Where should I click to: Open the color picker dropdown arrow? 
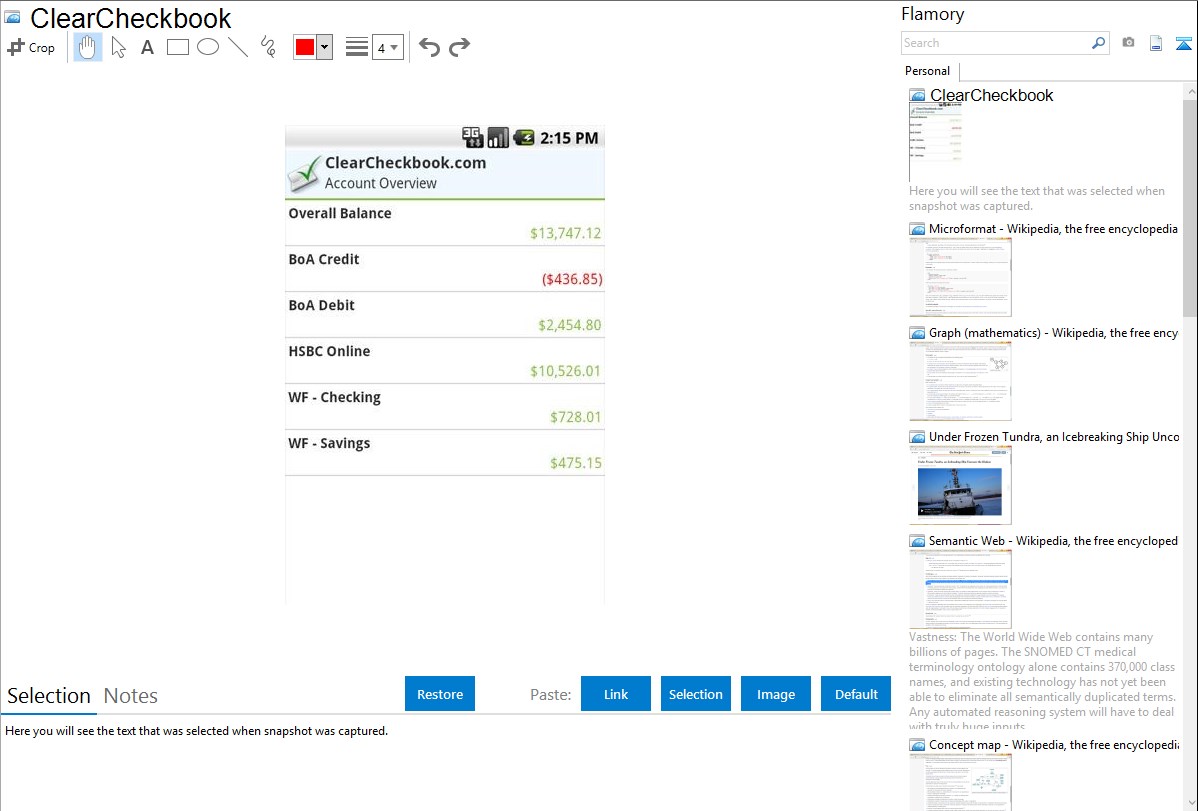coord(325,47)
